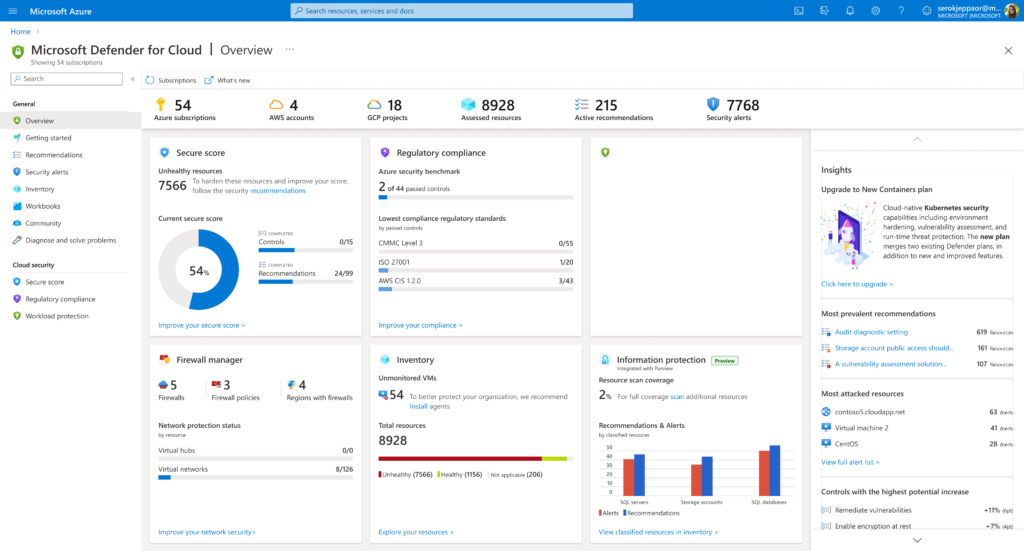Click the Install agents link
Screen dimensions: 1024x551
pos(419,406)
